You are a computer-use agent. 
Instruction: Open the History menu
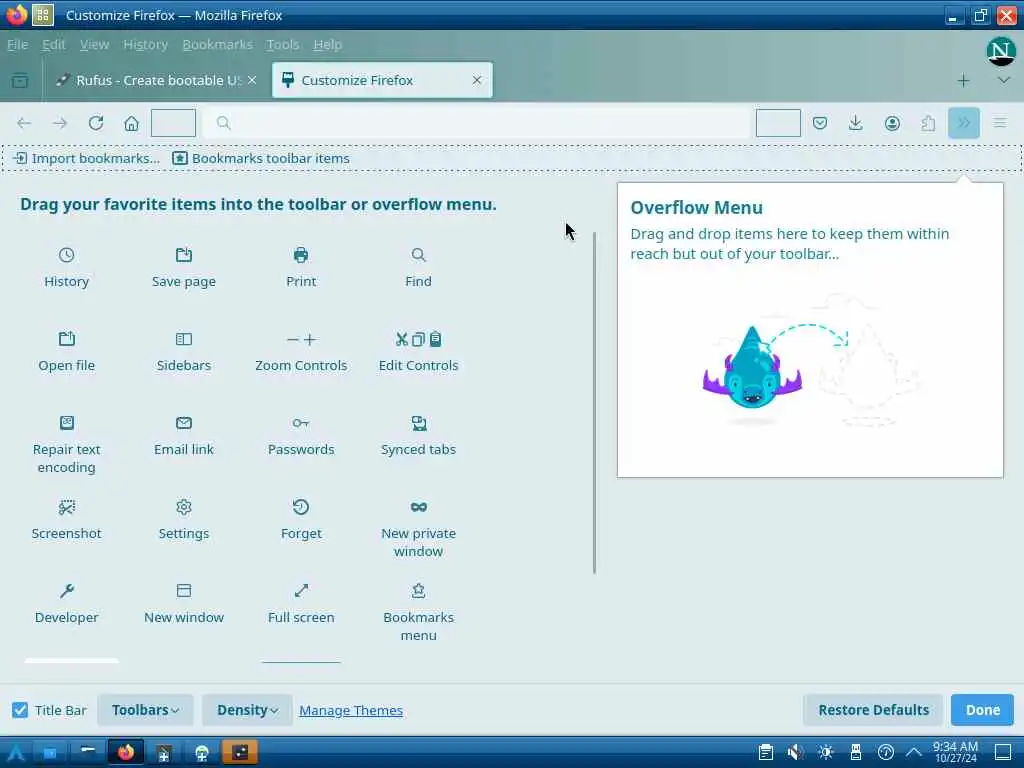pyautogui.click(x=146, y=44)
